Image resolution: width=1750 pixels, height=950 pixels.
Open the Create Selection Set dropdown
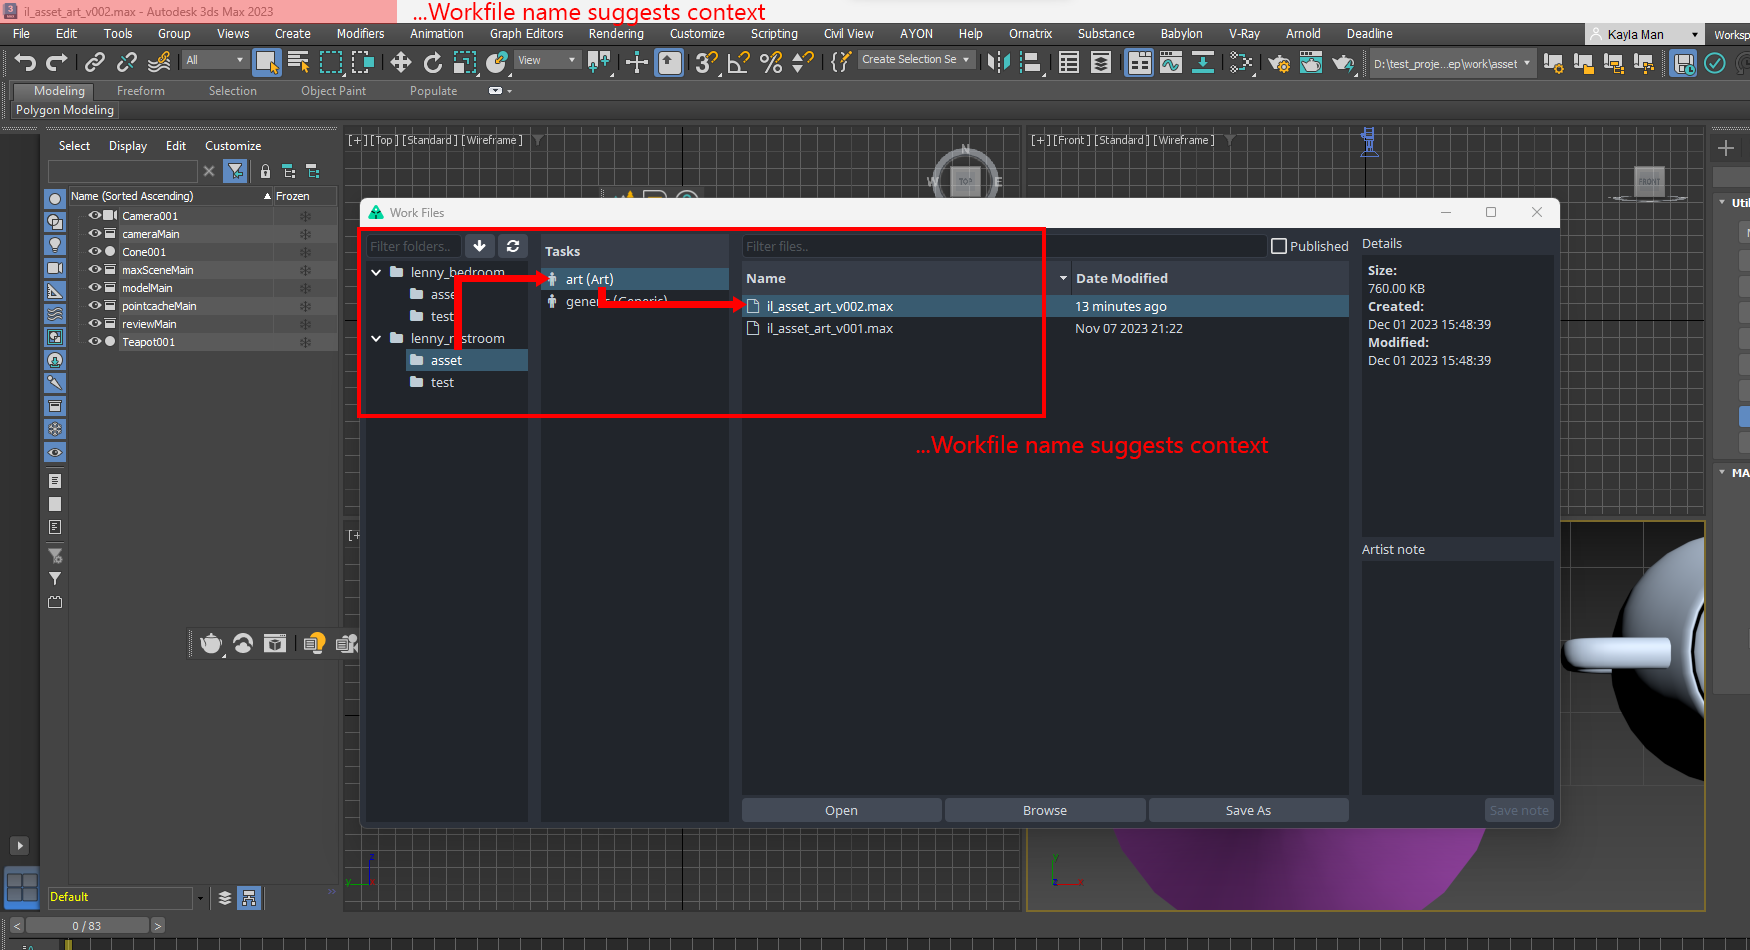916,60
